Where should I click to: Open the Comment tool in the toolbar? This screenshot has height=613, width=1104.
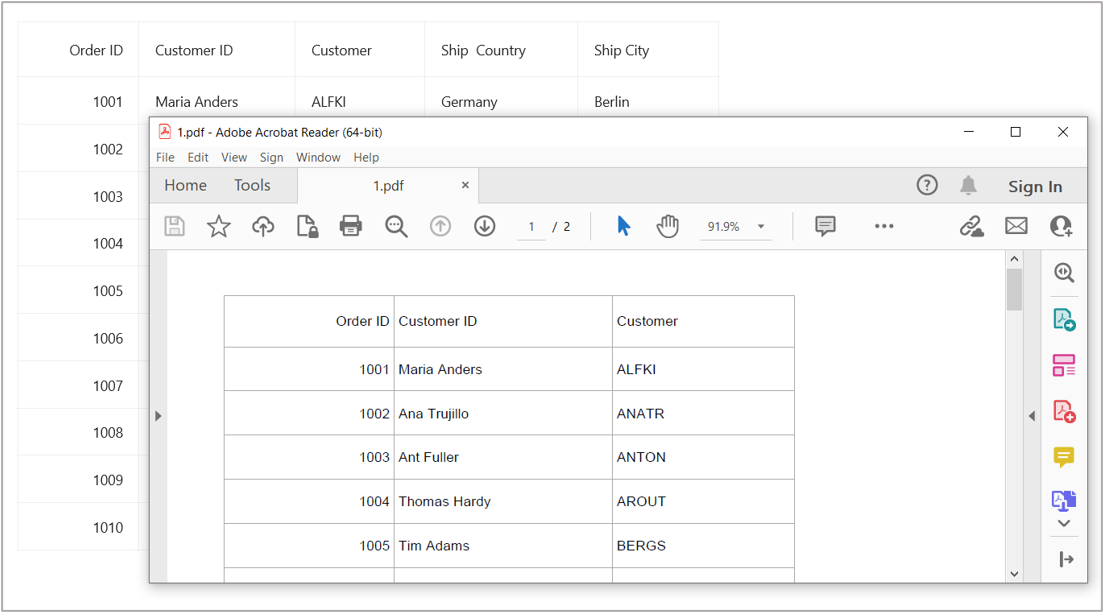click(x=824, y=226)
